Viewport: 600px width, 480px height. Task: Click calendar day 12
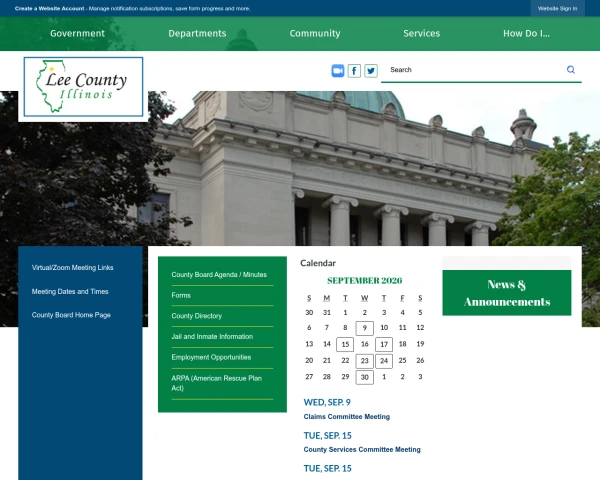pyautogui.click(x=420, y=327)
